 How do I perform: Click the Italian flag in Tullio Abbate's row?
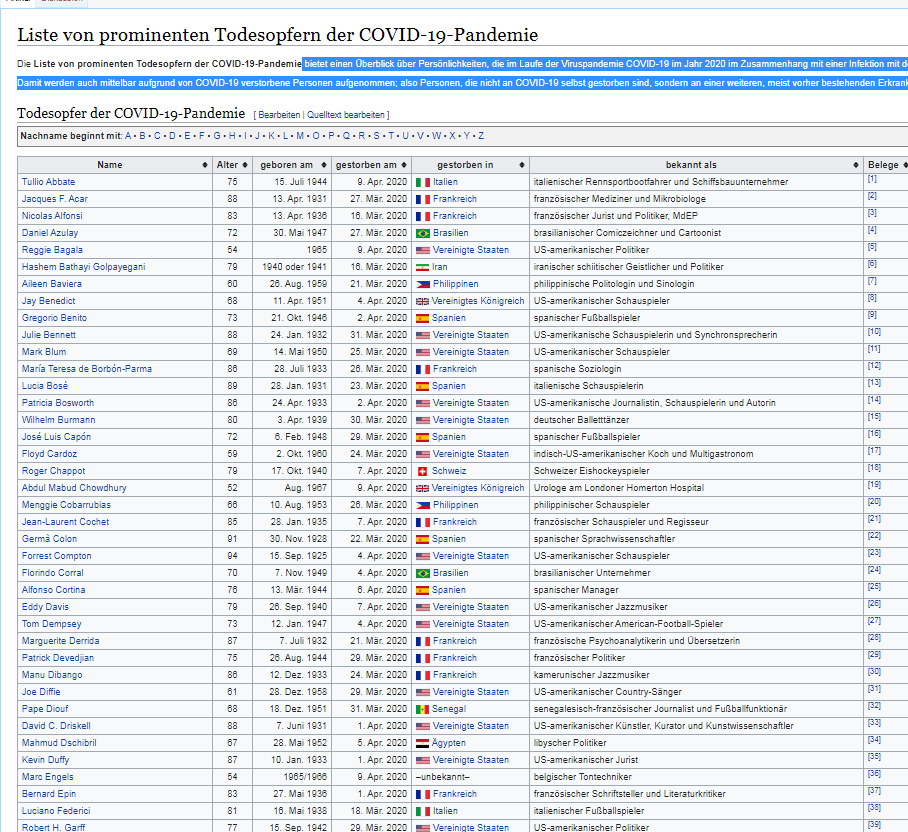click(x=422, y=182)
